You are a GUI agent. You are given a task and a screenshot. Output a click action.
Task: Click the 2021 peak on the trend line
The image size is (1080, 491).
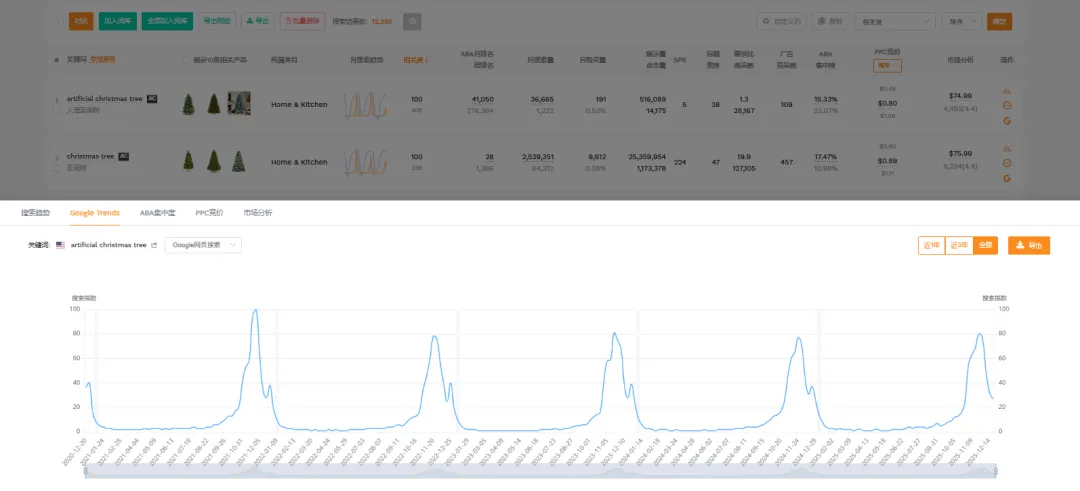coord(256,310)
